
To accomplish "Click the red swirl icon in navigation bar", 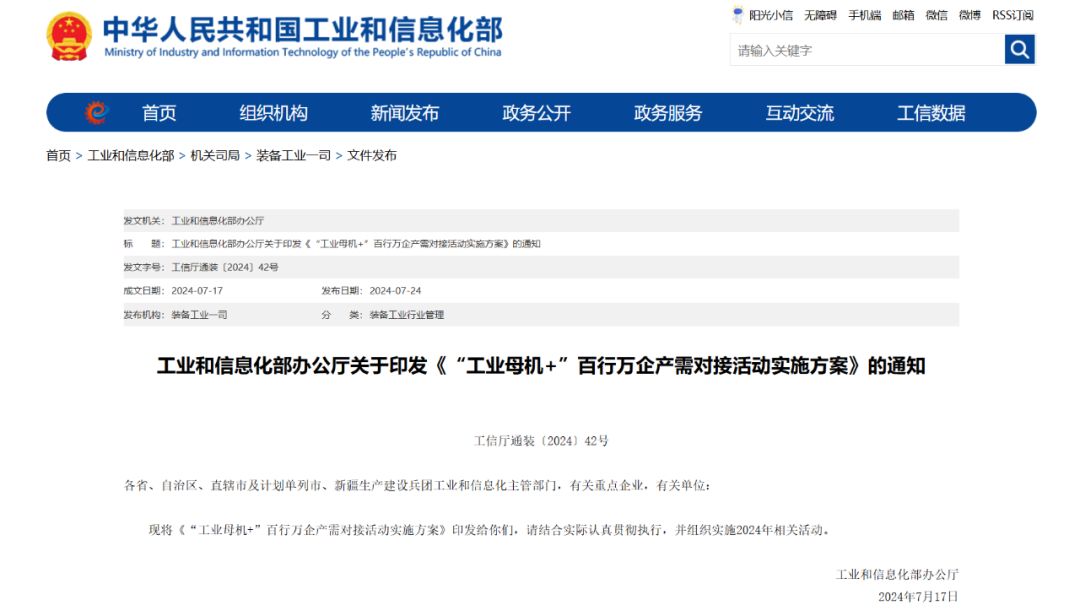I will click(x=96, y=113).
